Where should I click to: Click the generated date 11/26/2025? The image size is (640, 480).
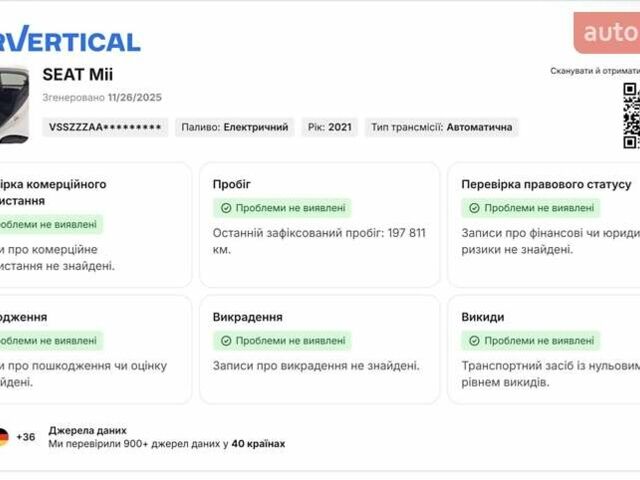click(x=135, y=97)
